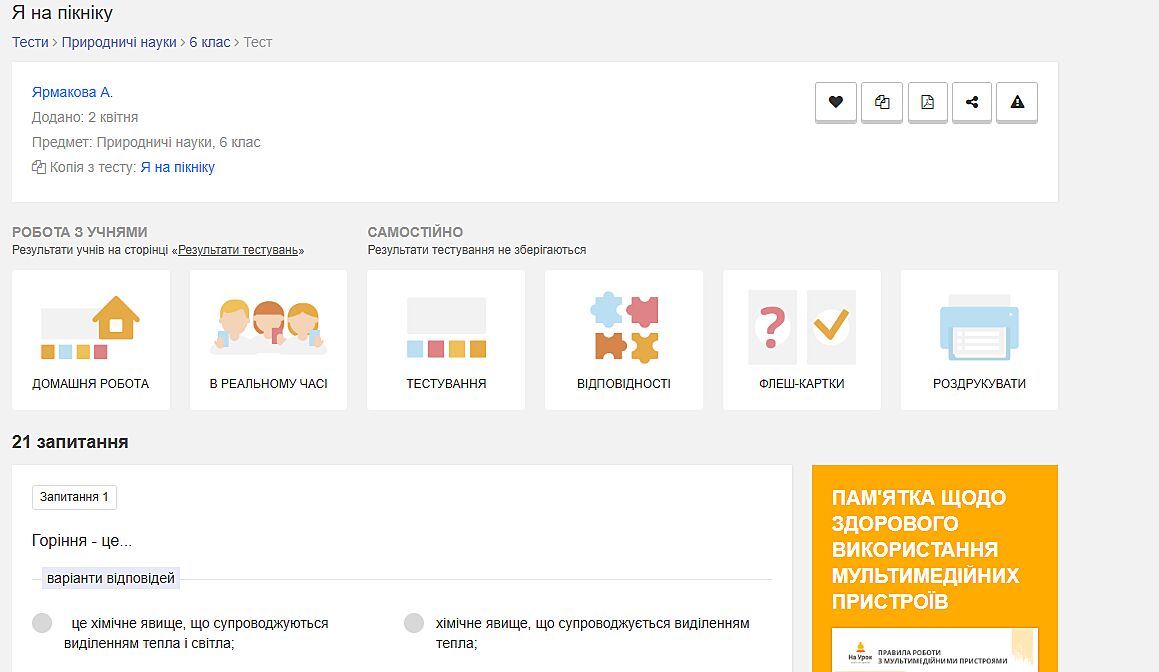Report problem with warning triangle icon
This screenshot has height=672, width=1159.
tap(1017, 102)
